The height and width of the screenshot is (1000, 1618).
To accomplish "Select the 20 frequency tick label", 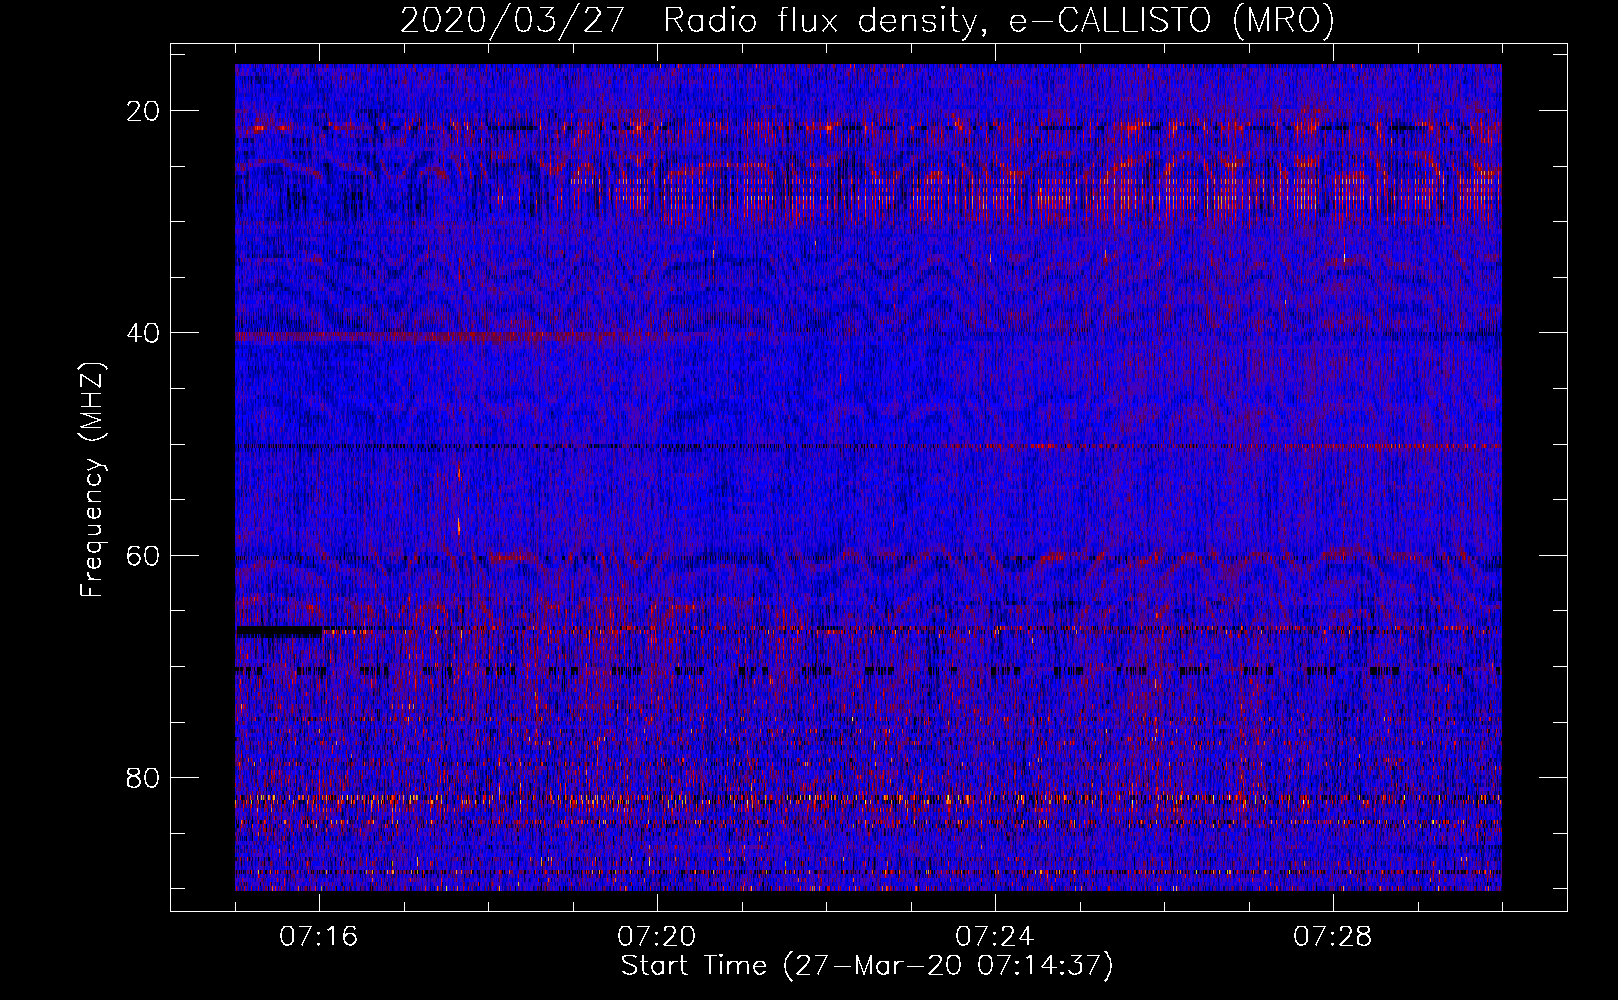I will coord(144,111).
